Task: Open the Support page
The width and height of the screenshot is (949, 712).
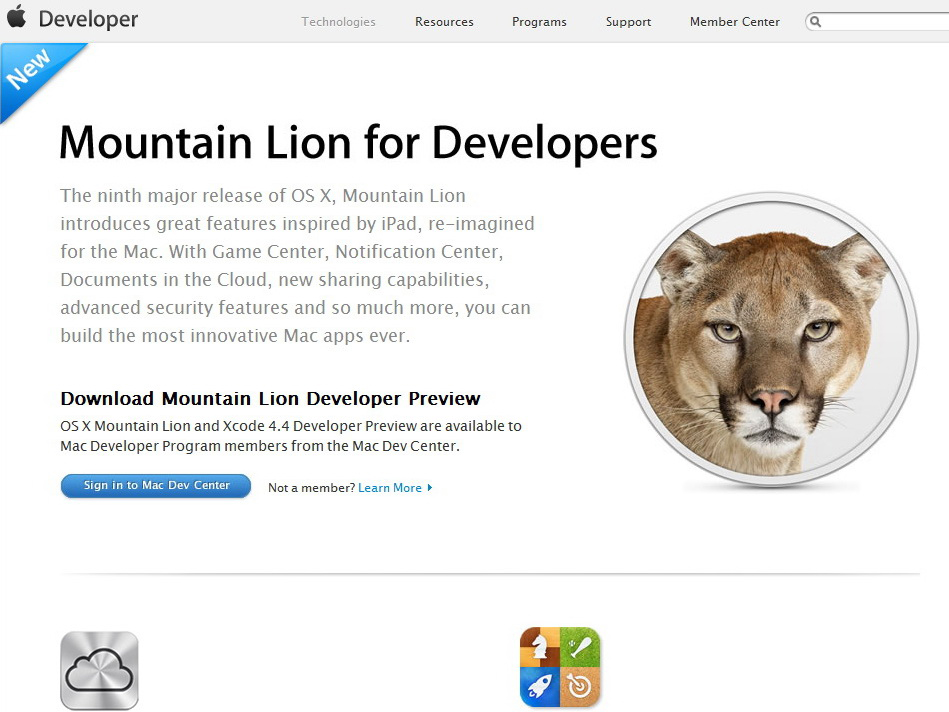Action: tap(628, 22)
